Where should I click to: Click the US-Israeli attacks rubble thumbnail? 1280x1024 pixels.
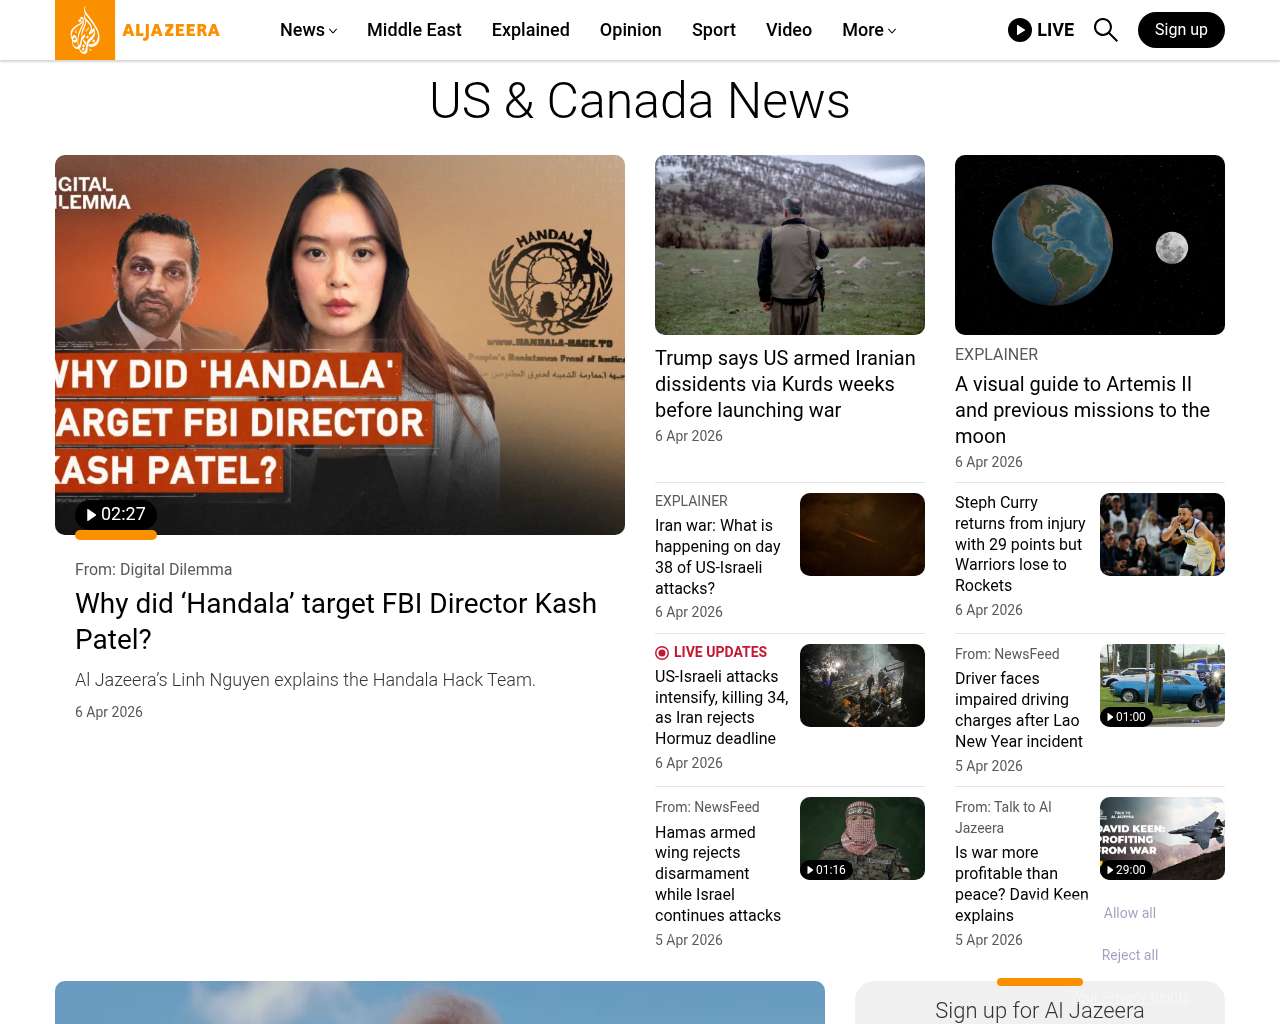click(862, 685)
